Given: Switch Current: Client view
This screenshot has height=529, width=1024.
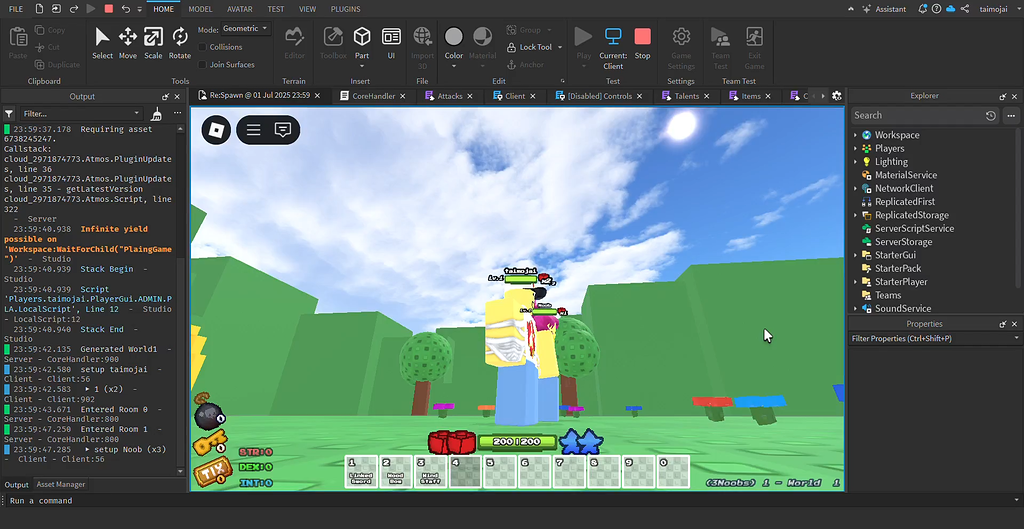Looking at the screenshot, I should point(613,48).
